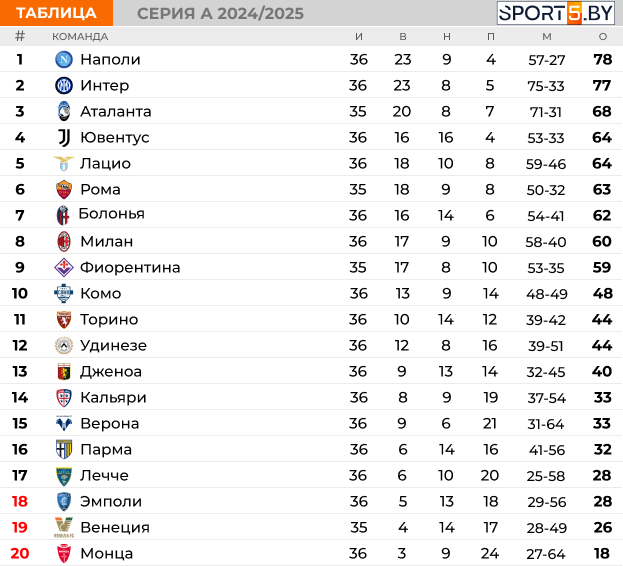Click the Roma club badge
The width and height of the screenshot is (623, 566).
pyautogui.click(x=64, y=189)
